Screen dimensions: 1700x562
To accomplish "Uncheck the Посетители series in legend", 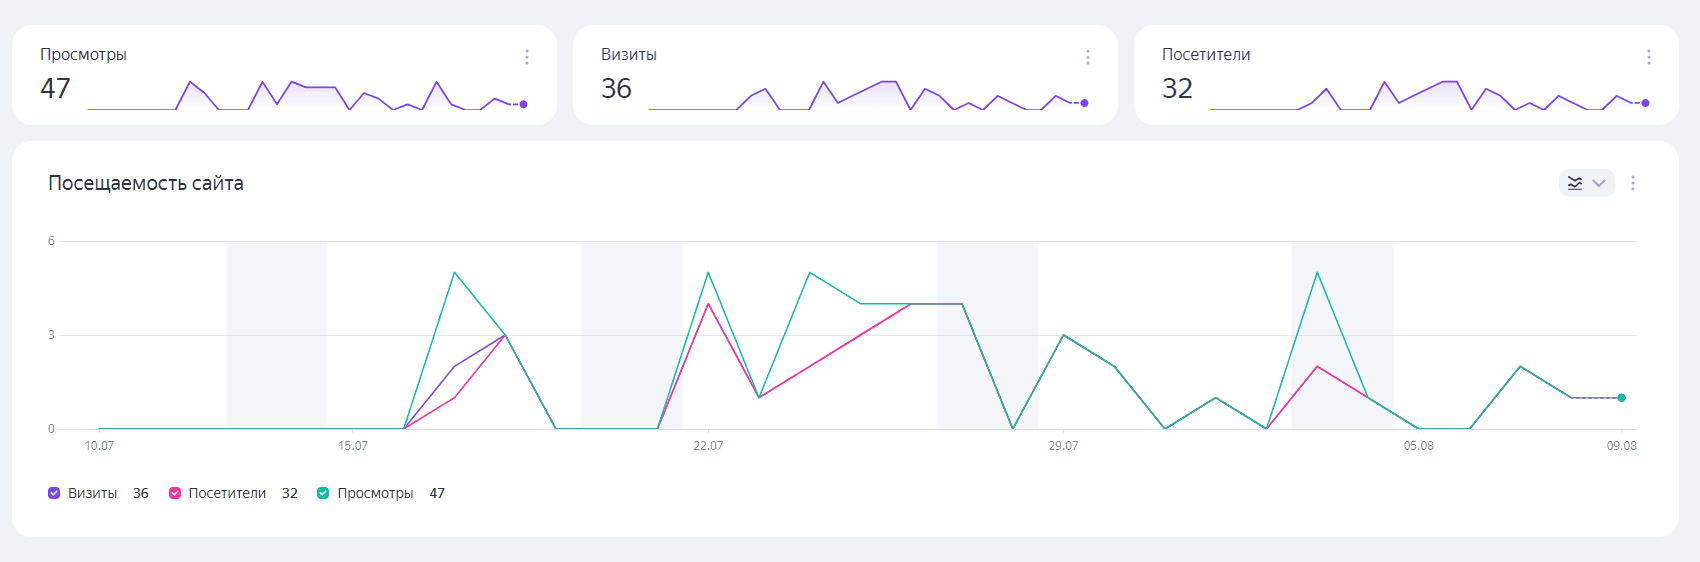I will pos(175,493).
